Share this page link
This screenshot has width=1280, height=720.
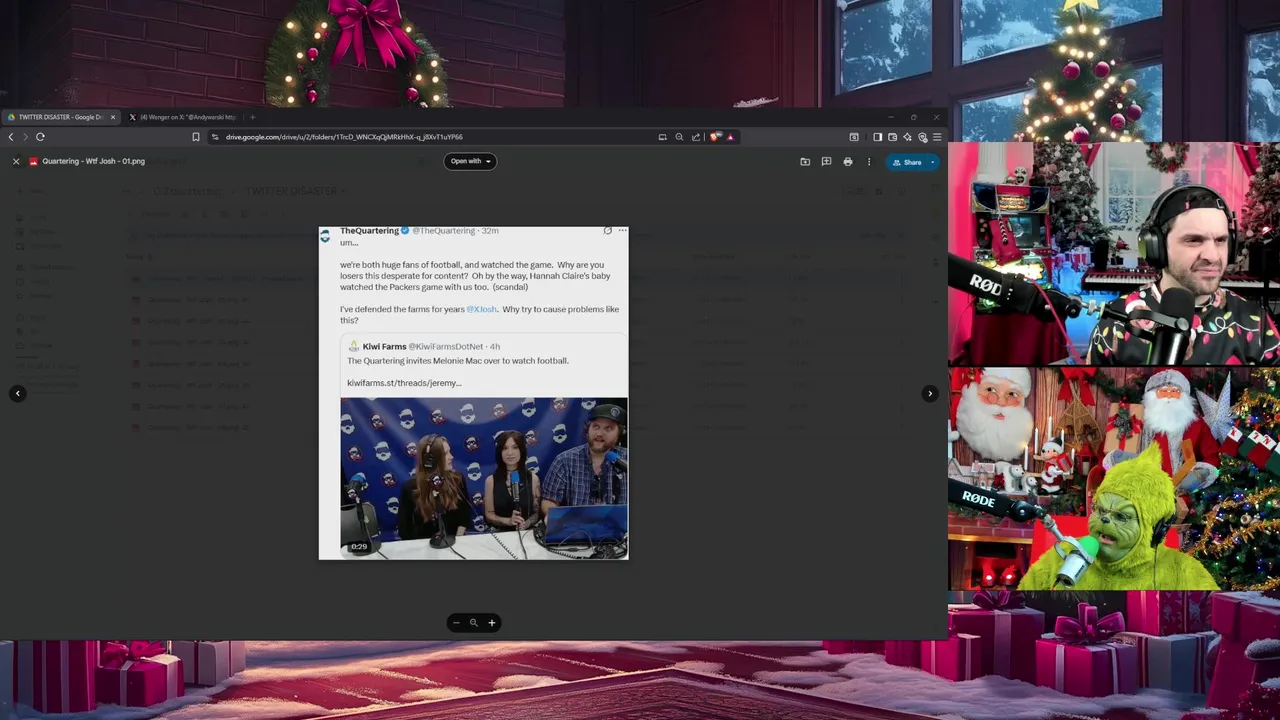coord(696,137)
